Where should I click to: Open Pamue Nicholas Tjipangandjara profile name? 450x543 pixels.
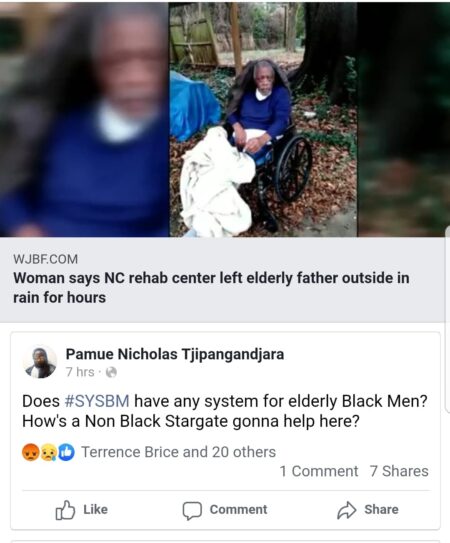pyautogui.click(x=175, y=354)
